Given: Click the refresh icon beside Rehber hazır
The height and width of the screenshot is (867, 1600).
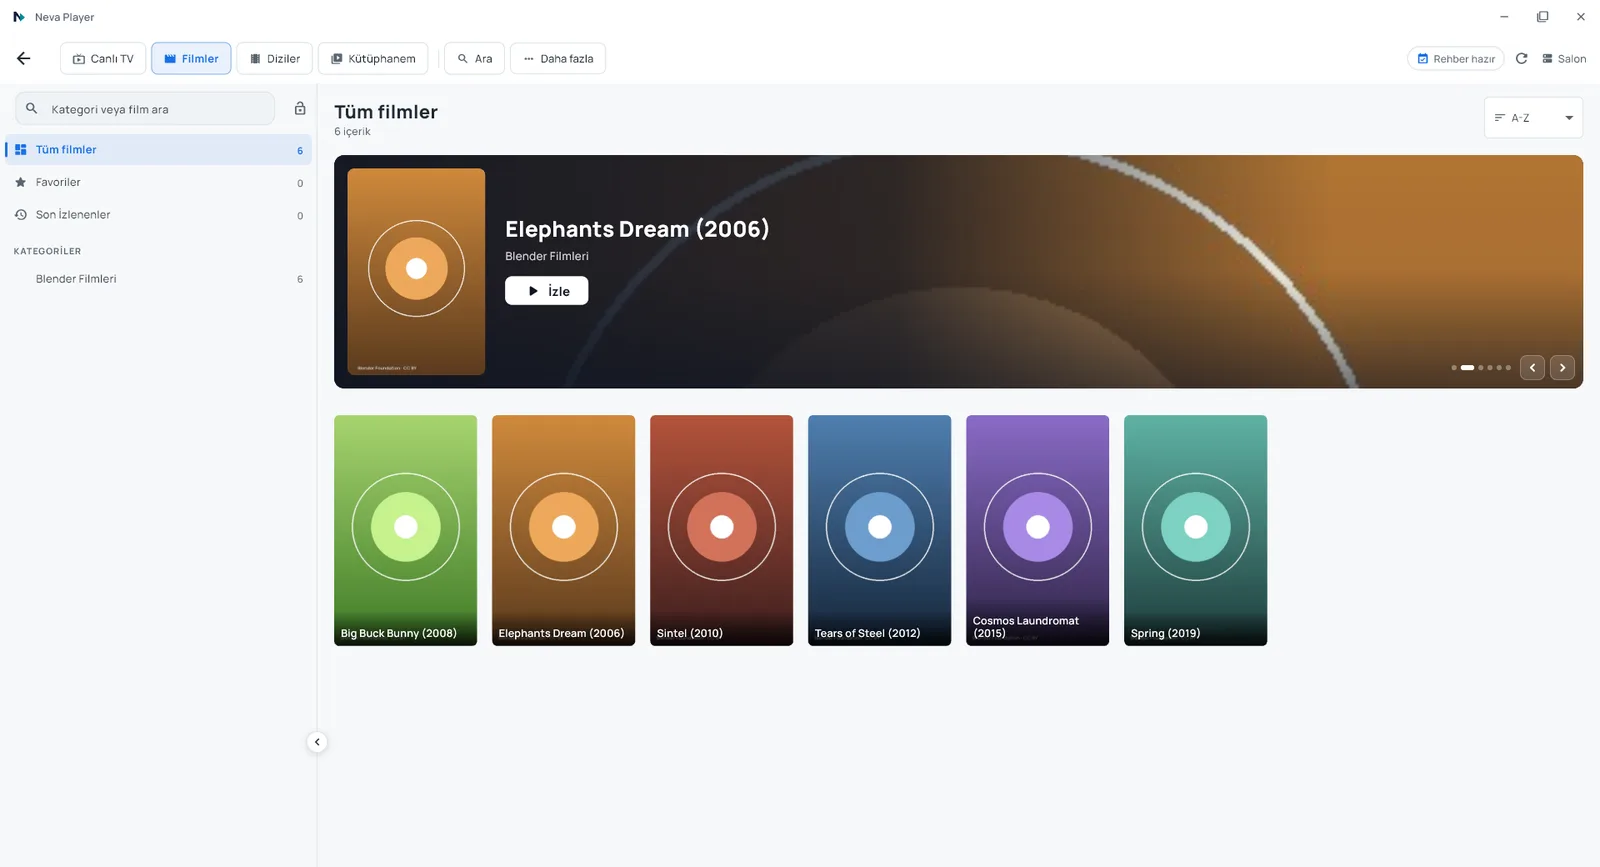Looking at the screenshot, I should click(x=1521, y=58).
